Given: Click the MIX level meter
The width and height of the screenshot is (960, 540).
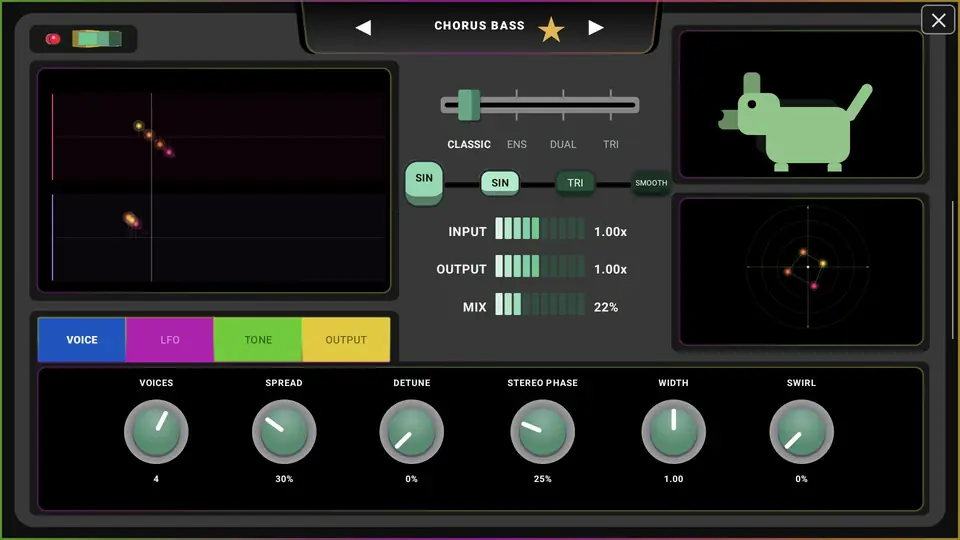Looking at the screenshot, I should point(539,304).
